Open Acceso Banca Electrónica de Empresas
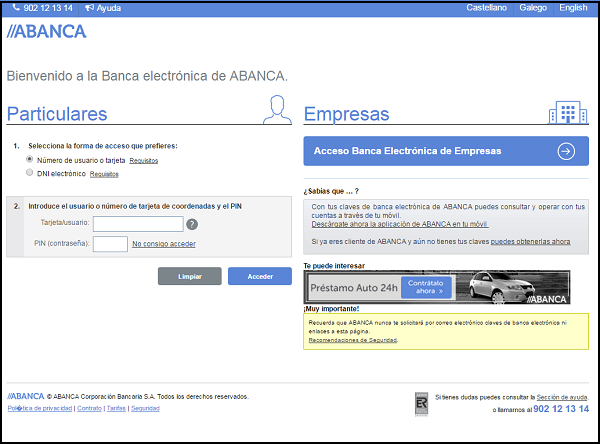 (x=446, y=151)
